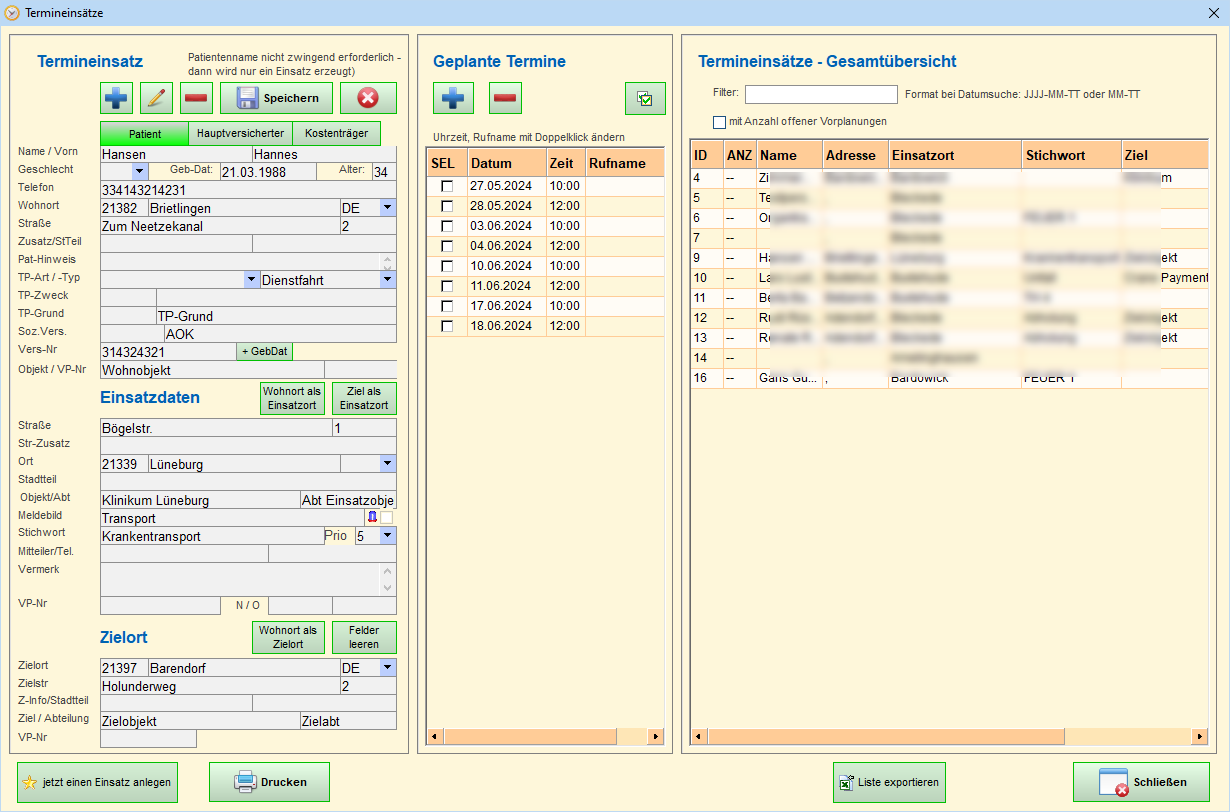This screenshot has width=1230, height=812.
Task: Click the Filter input field
Action: click(x=821, y=95)
